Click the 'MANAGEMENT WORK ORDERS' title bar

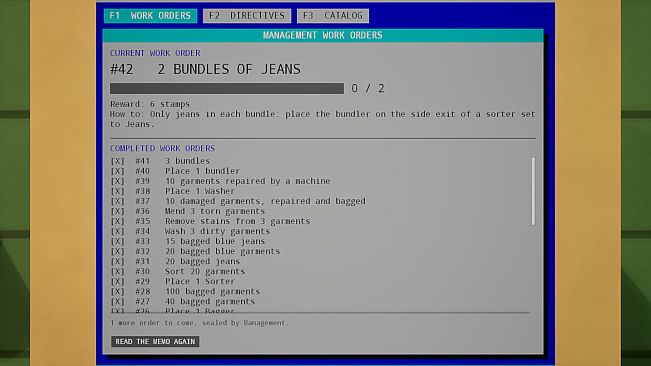(323, 35)
